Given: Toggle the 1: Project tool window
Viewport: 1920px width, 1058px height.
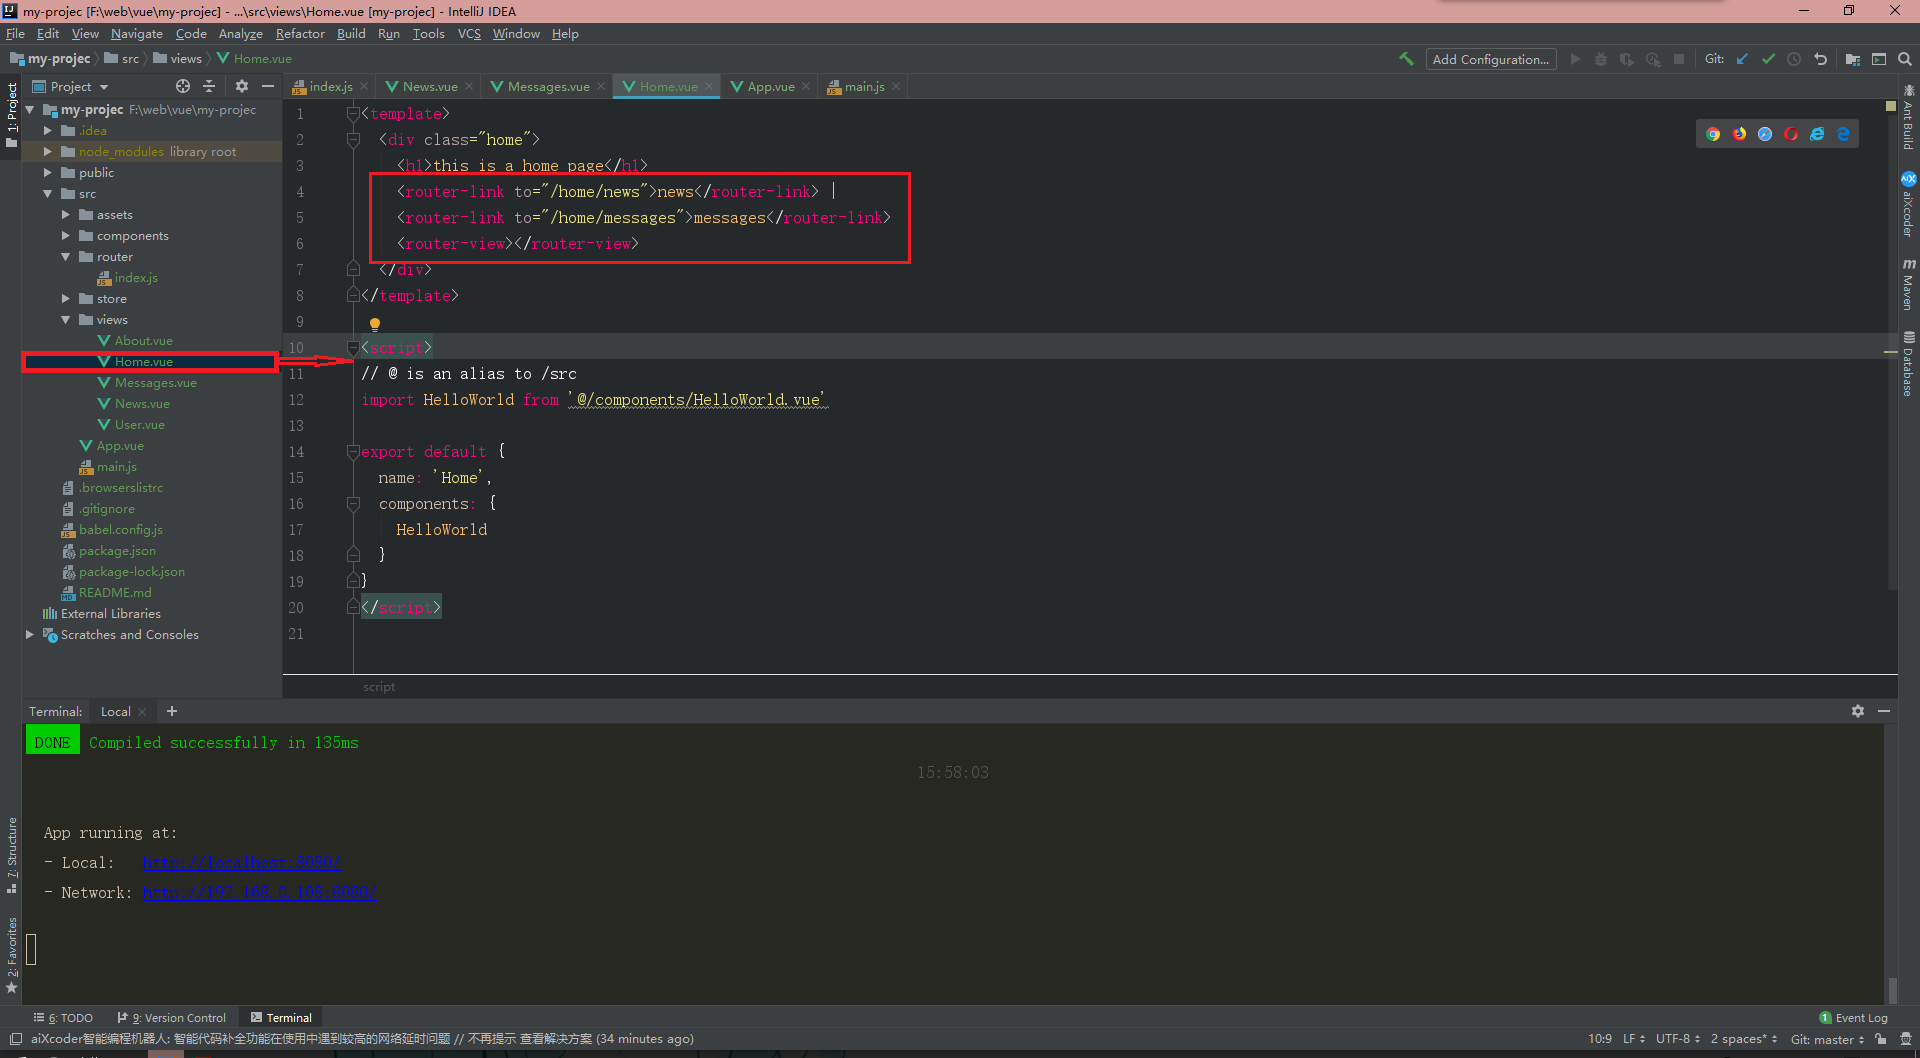Looking at the screenshot, I should click(x=11, y=114).
